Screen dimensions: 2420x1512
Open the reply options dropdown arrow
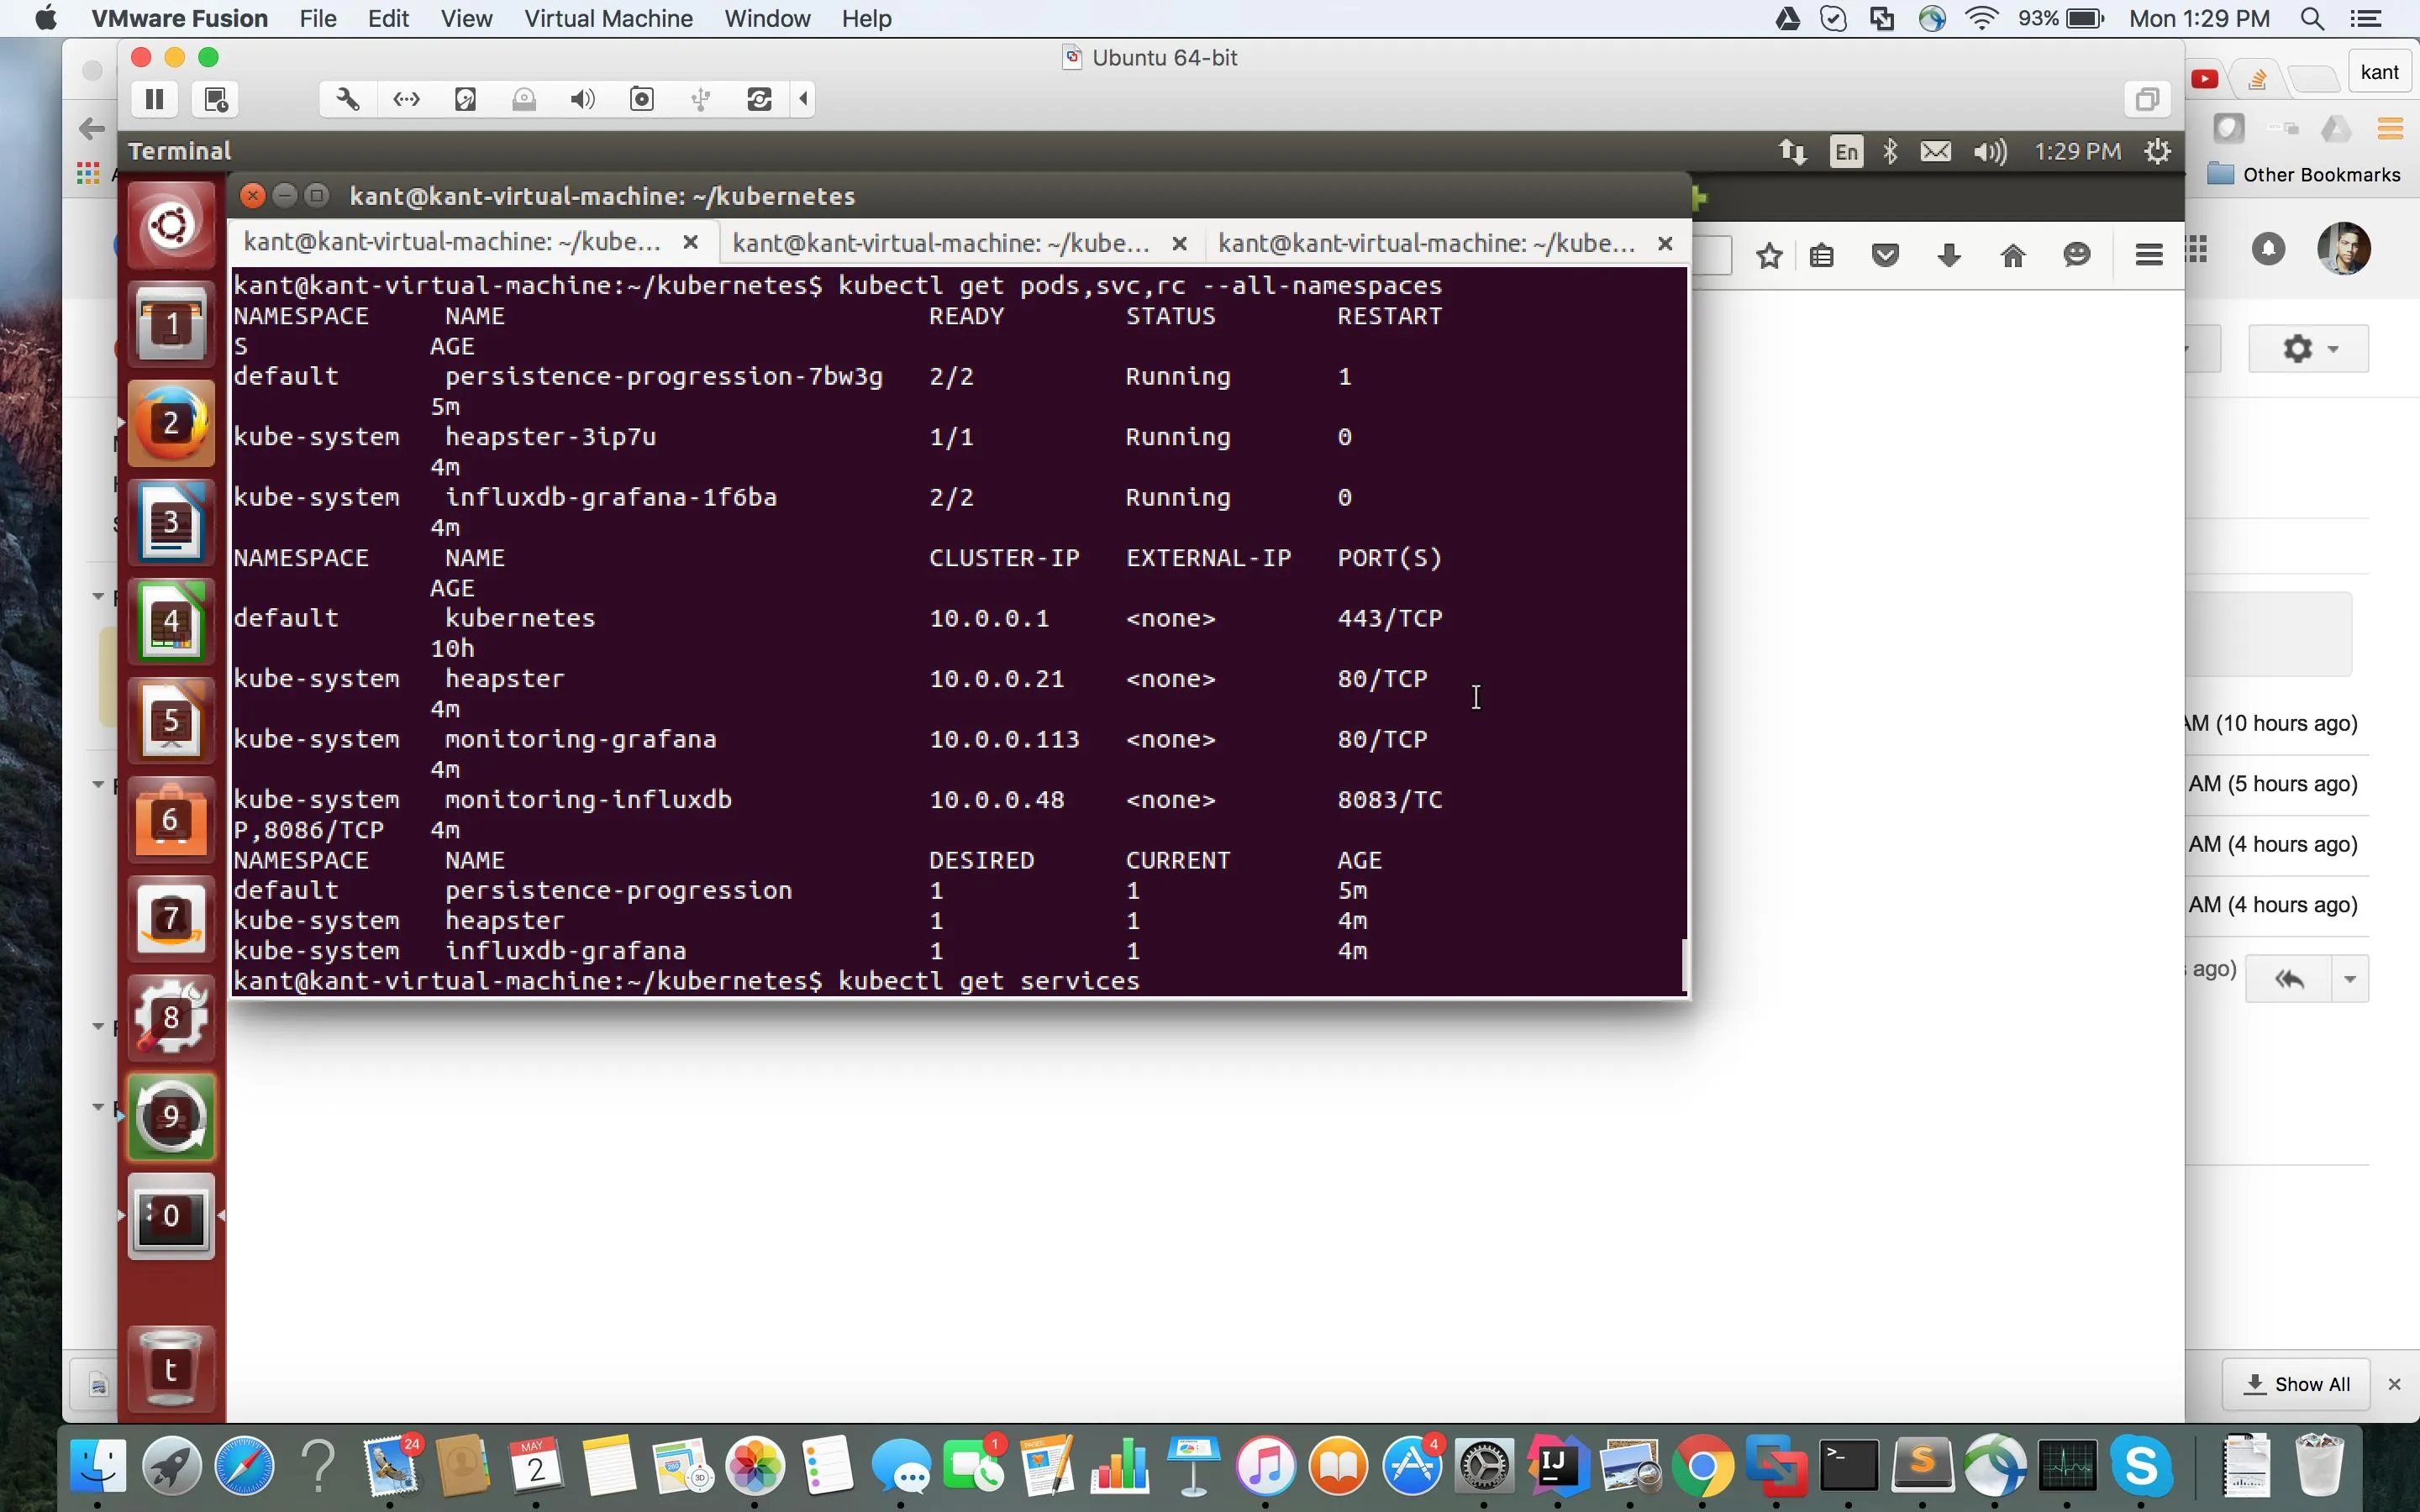pyautogui.click(x=2350, y=979)
